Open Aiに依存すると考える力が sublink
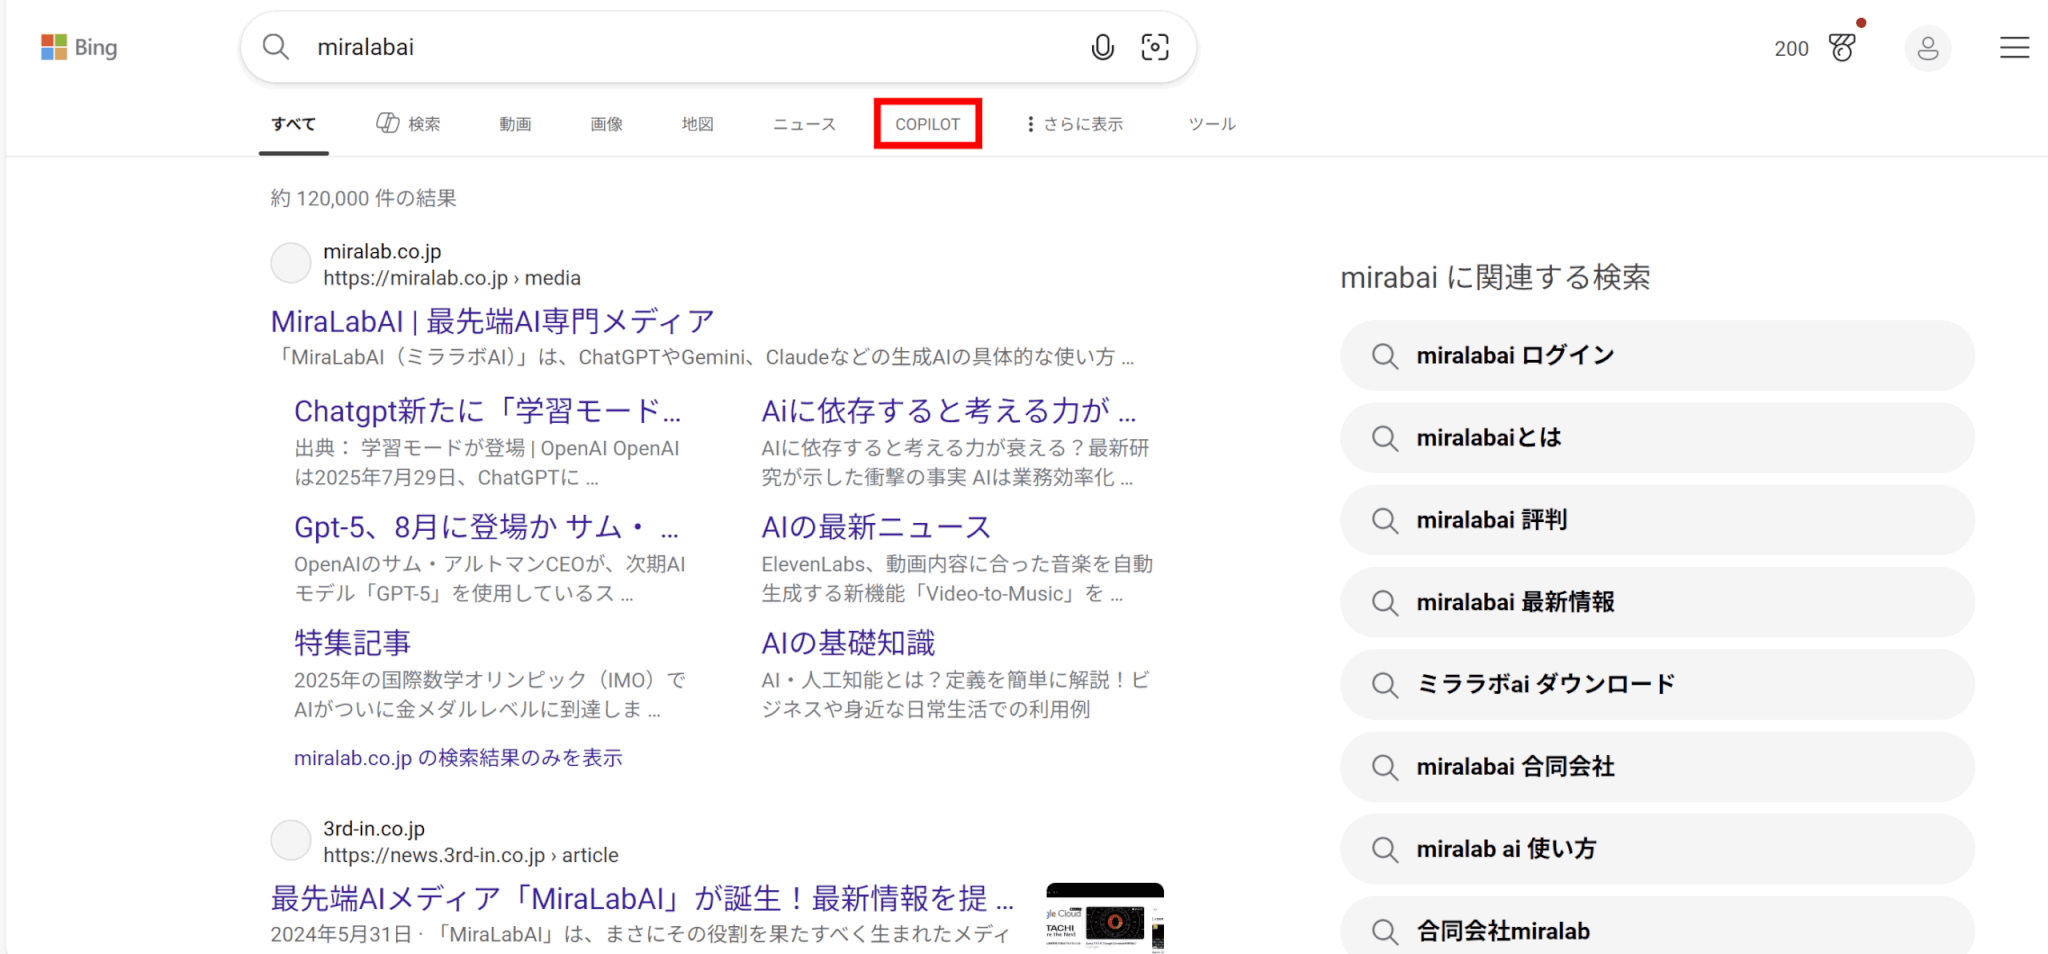 (948, 410)
